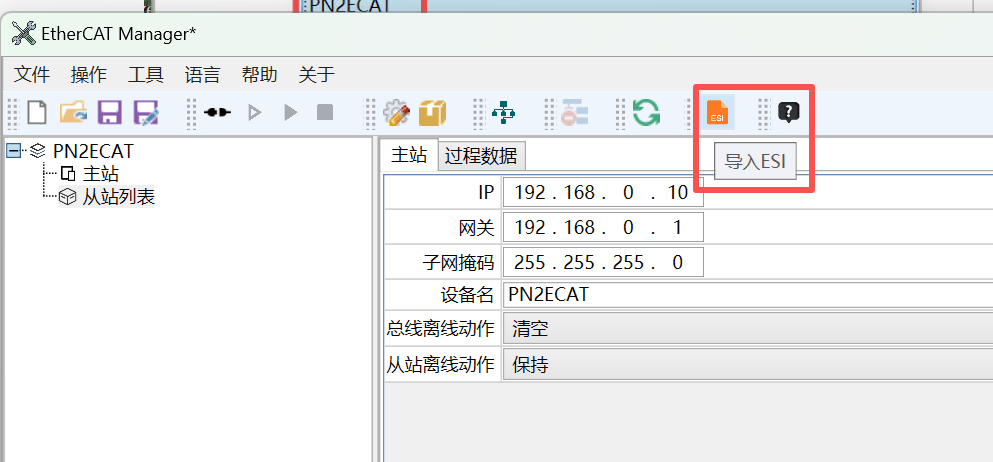Select 主站 node in the tree
The image size is (993, 462).
pos(101,174)
